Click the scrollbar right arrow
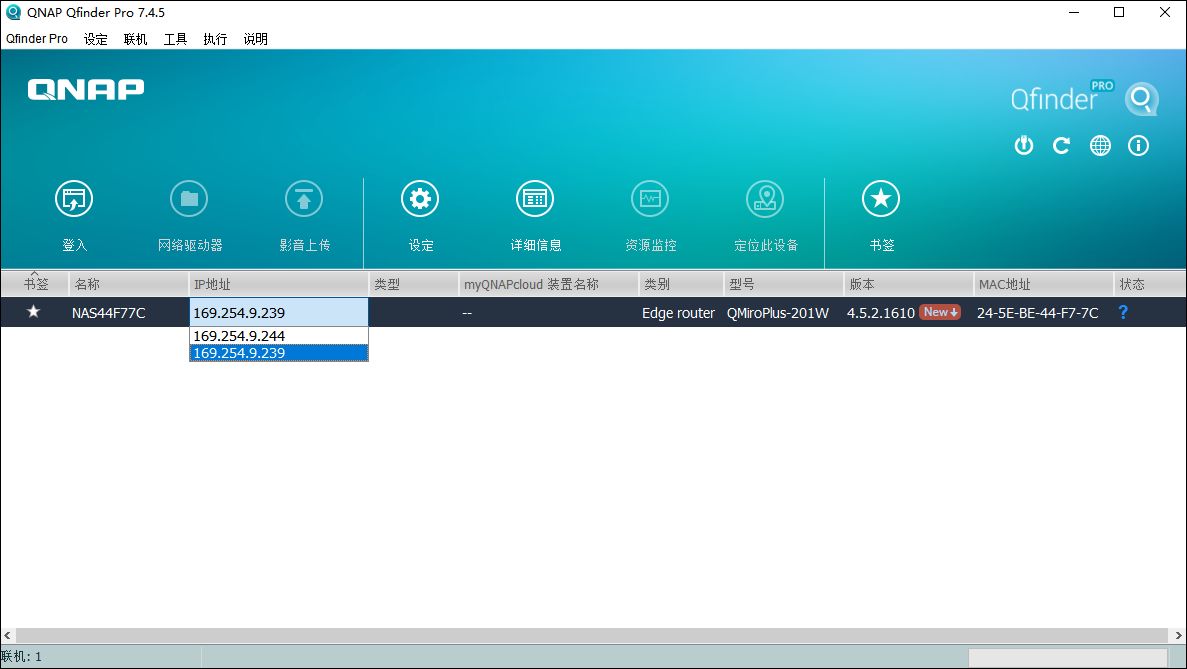1187x669 pixels. (x=1179, y=636)
